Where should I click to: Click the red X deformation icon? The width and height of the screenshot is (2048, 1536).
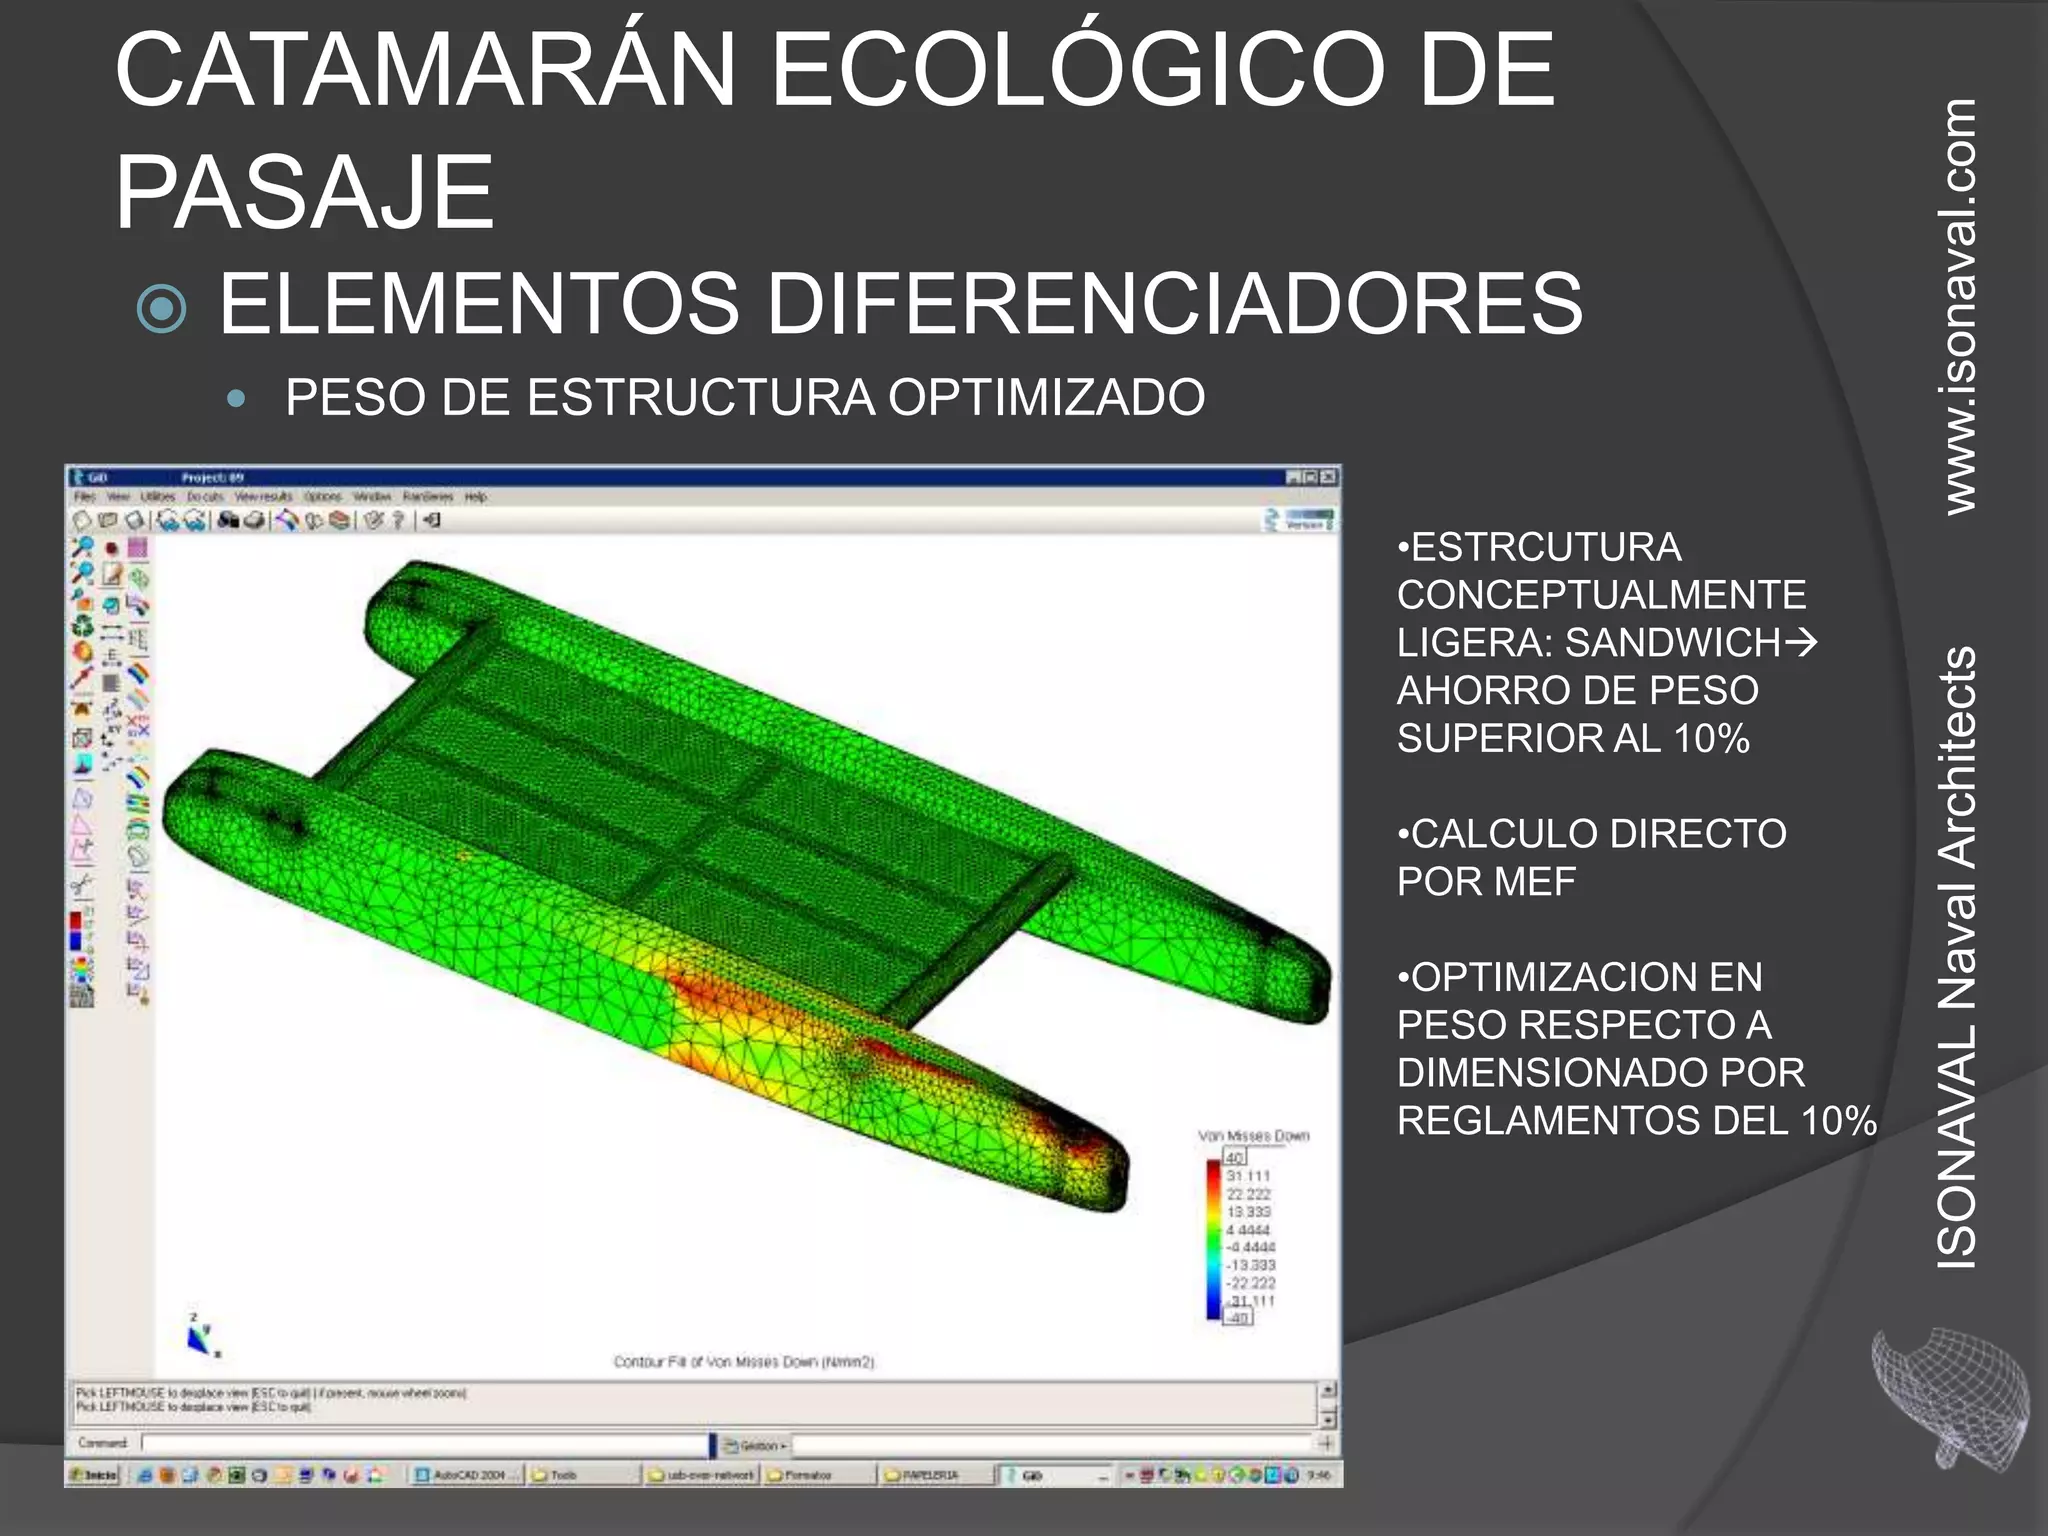139,725
